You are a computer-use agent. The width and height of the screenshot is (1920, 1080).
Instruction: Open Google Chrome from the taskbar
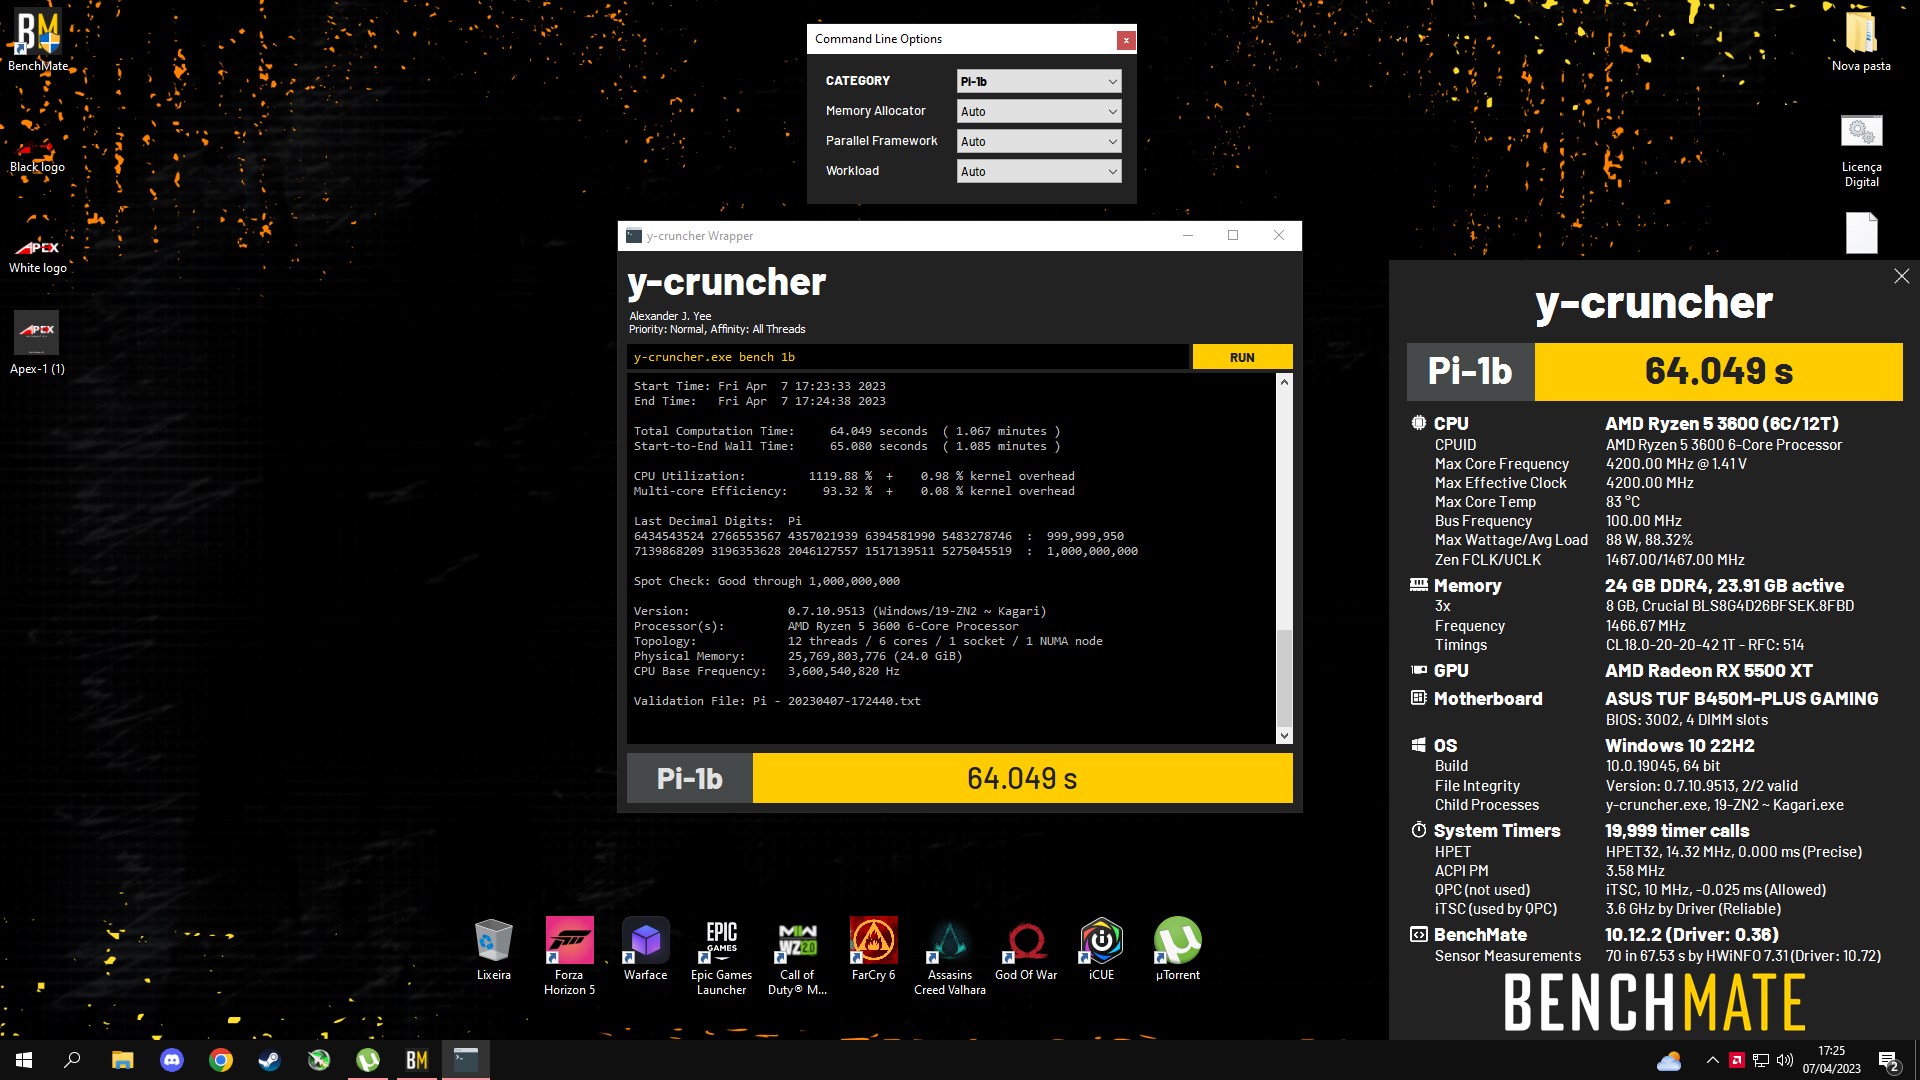(220, 1060)
